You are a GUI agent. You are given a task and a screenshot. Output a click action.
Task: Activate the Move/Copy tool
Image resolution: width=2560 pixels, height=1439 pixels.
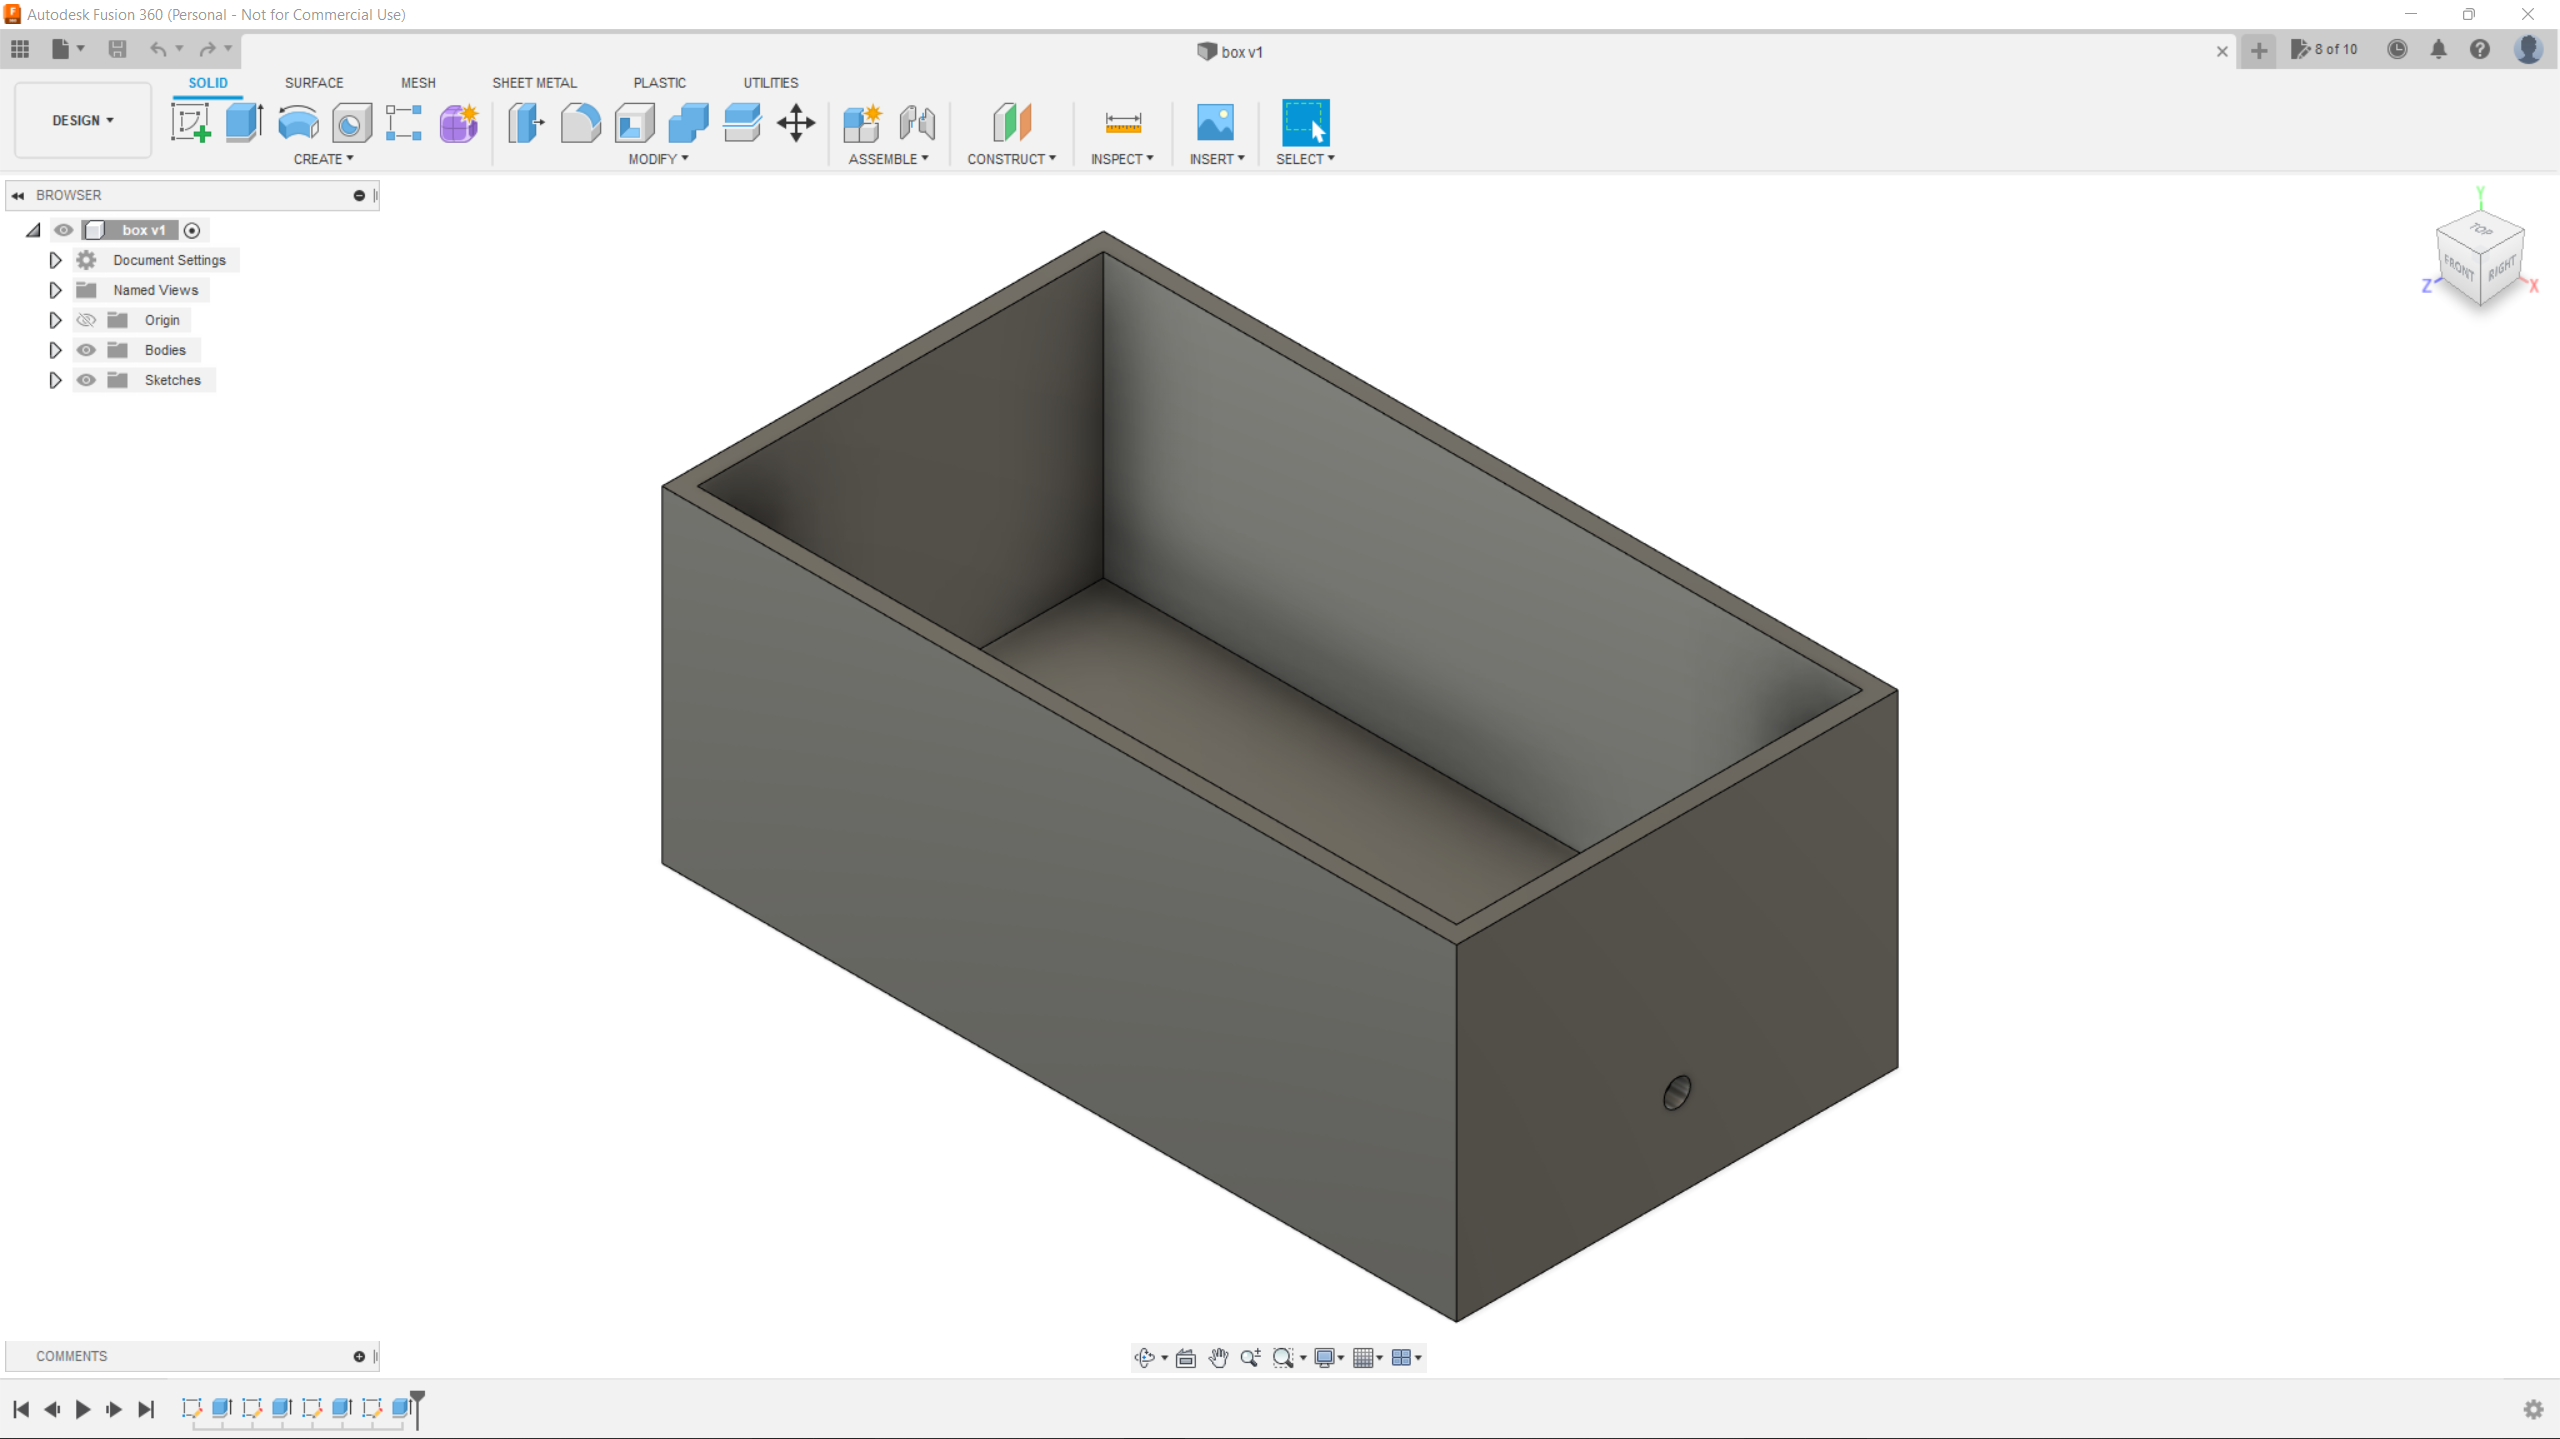[x=796, y=123]
